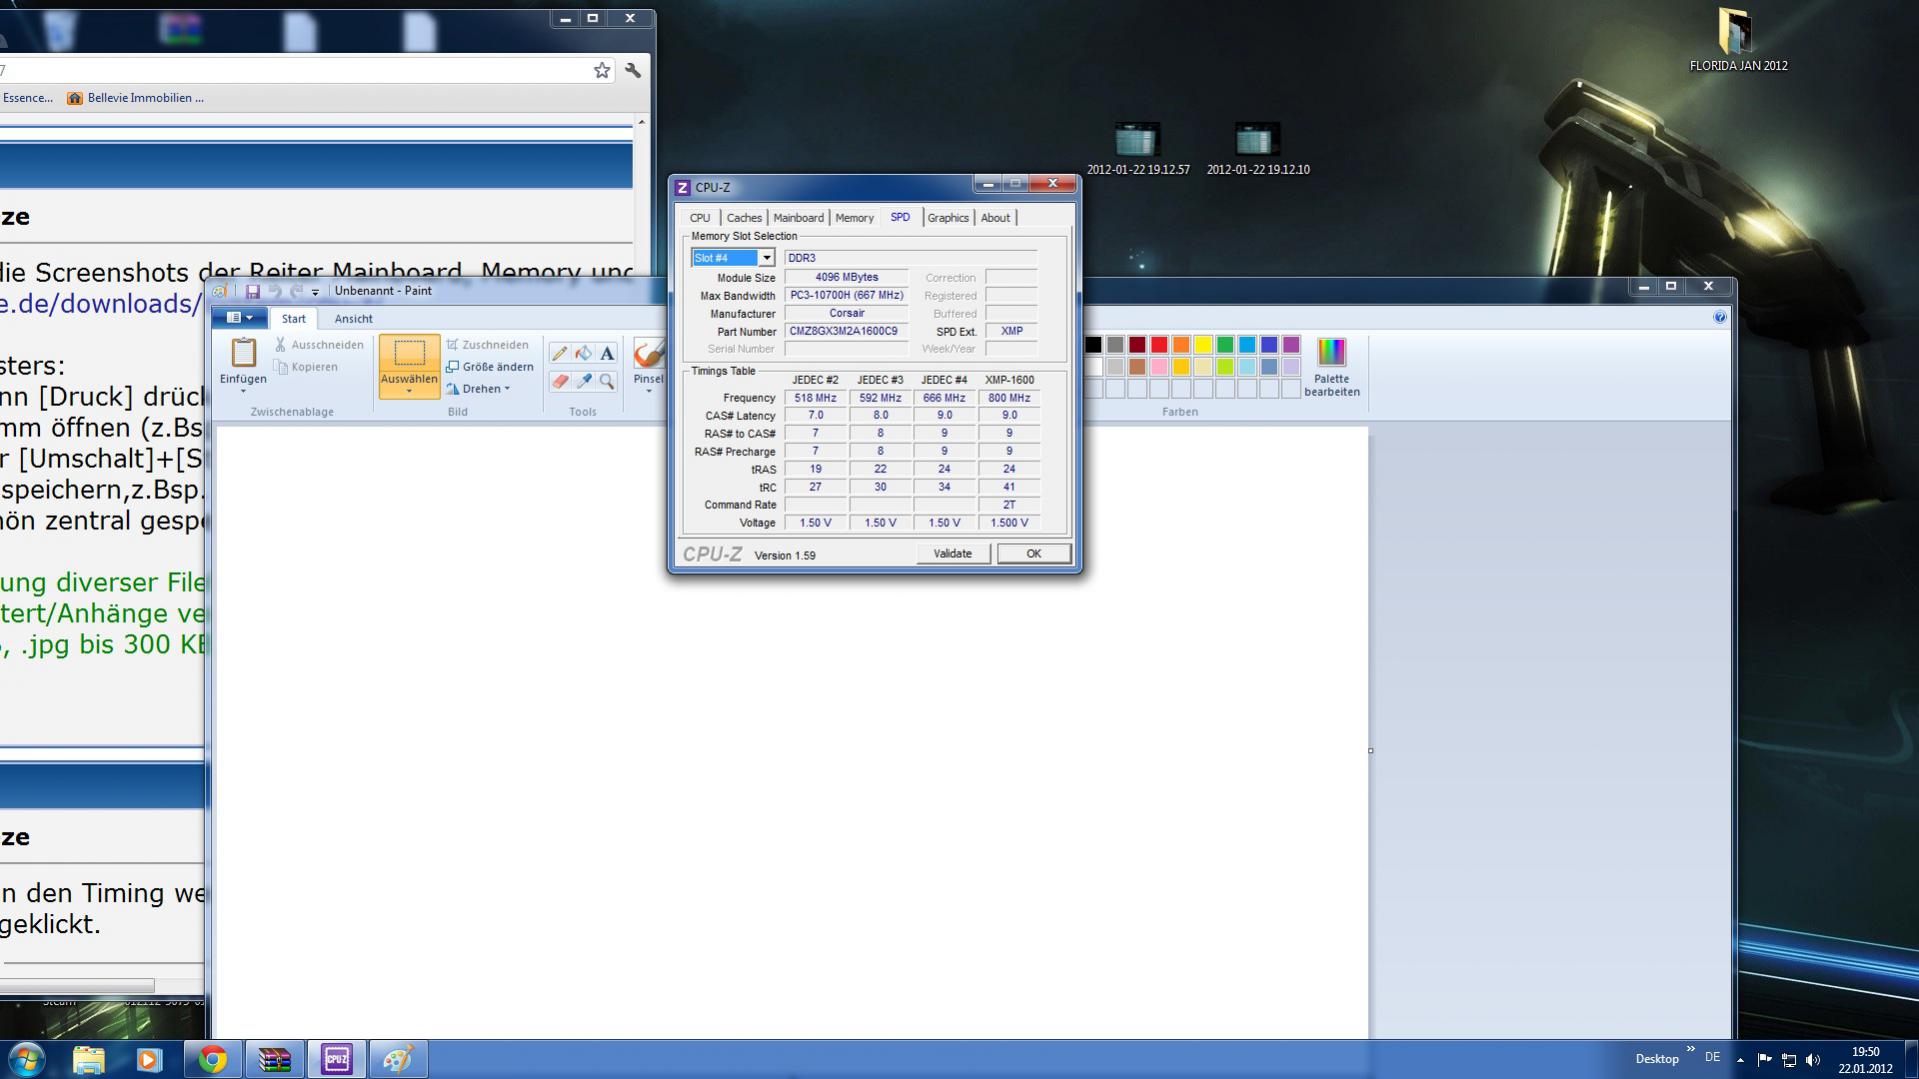
Task: Select the Text tool in Paint
Action: [607, 353]
